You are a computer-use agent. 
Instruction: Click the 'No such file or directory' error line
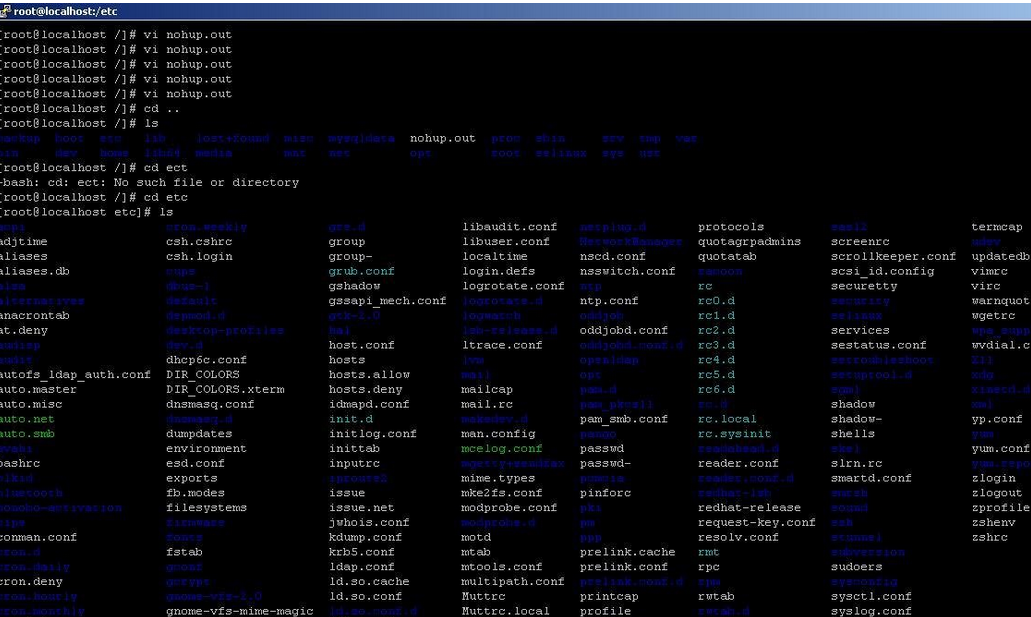click(150, 182)
